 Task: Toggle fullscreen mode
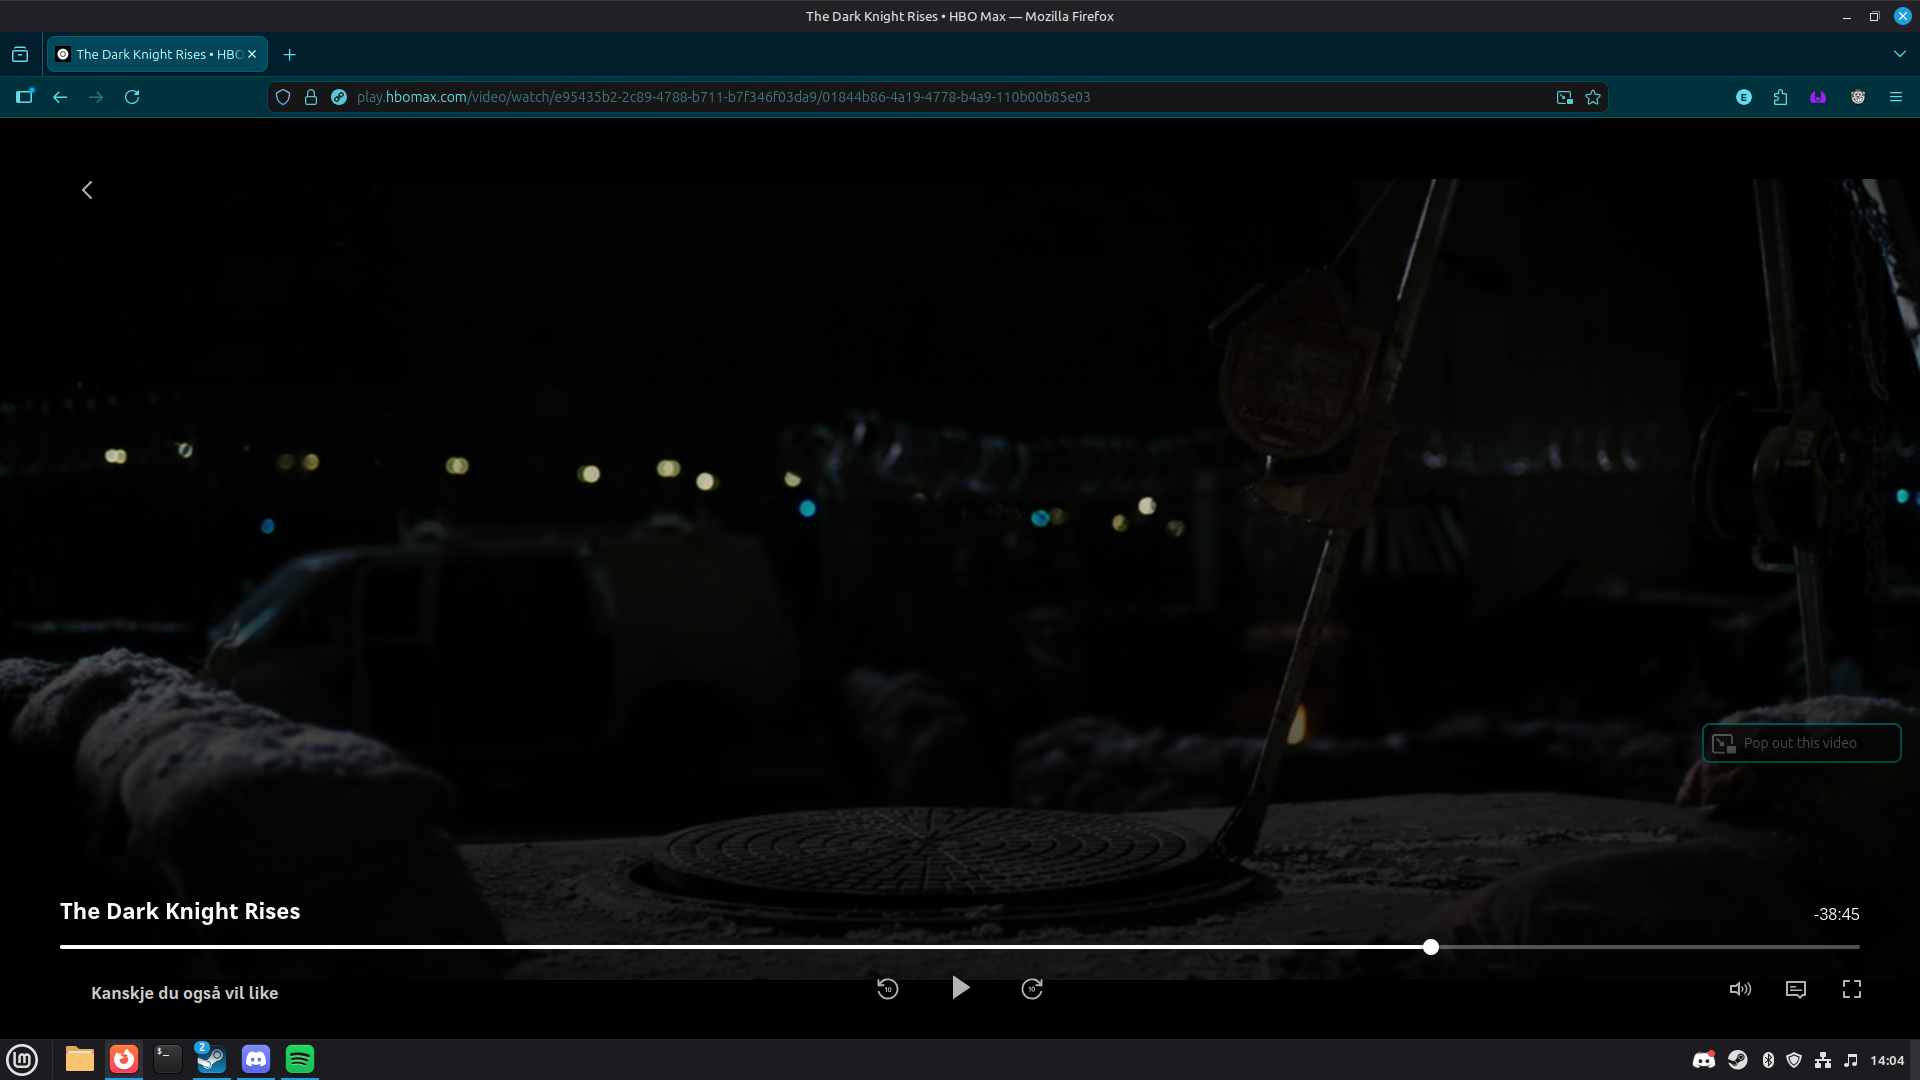[x=1852, y=989]
